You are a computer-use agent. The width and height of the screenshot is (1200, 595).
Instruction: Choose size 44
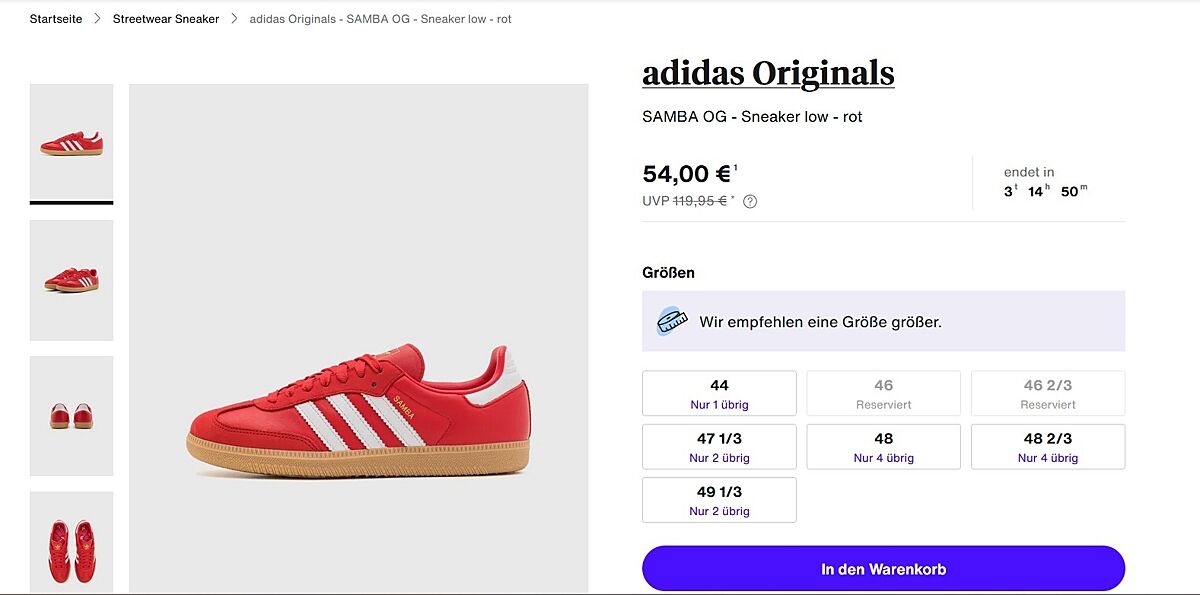pyautogui.click(x=719, y=394)
